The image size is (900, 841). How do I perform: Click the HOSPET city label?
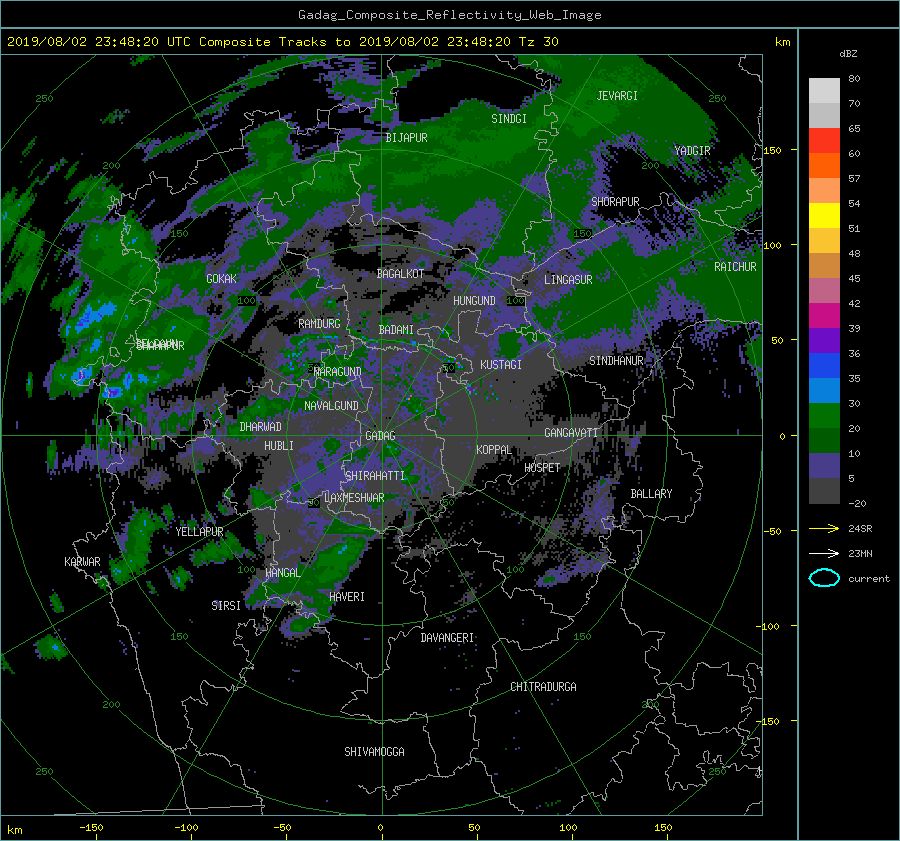click(542, 468)
